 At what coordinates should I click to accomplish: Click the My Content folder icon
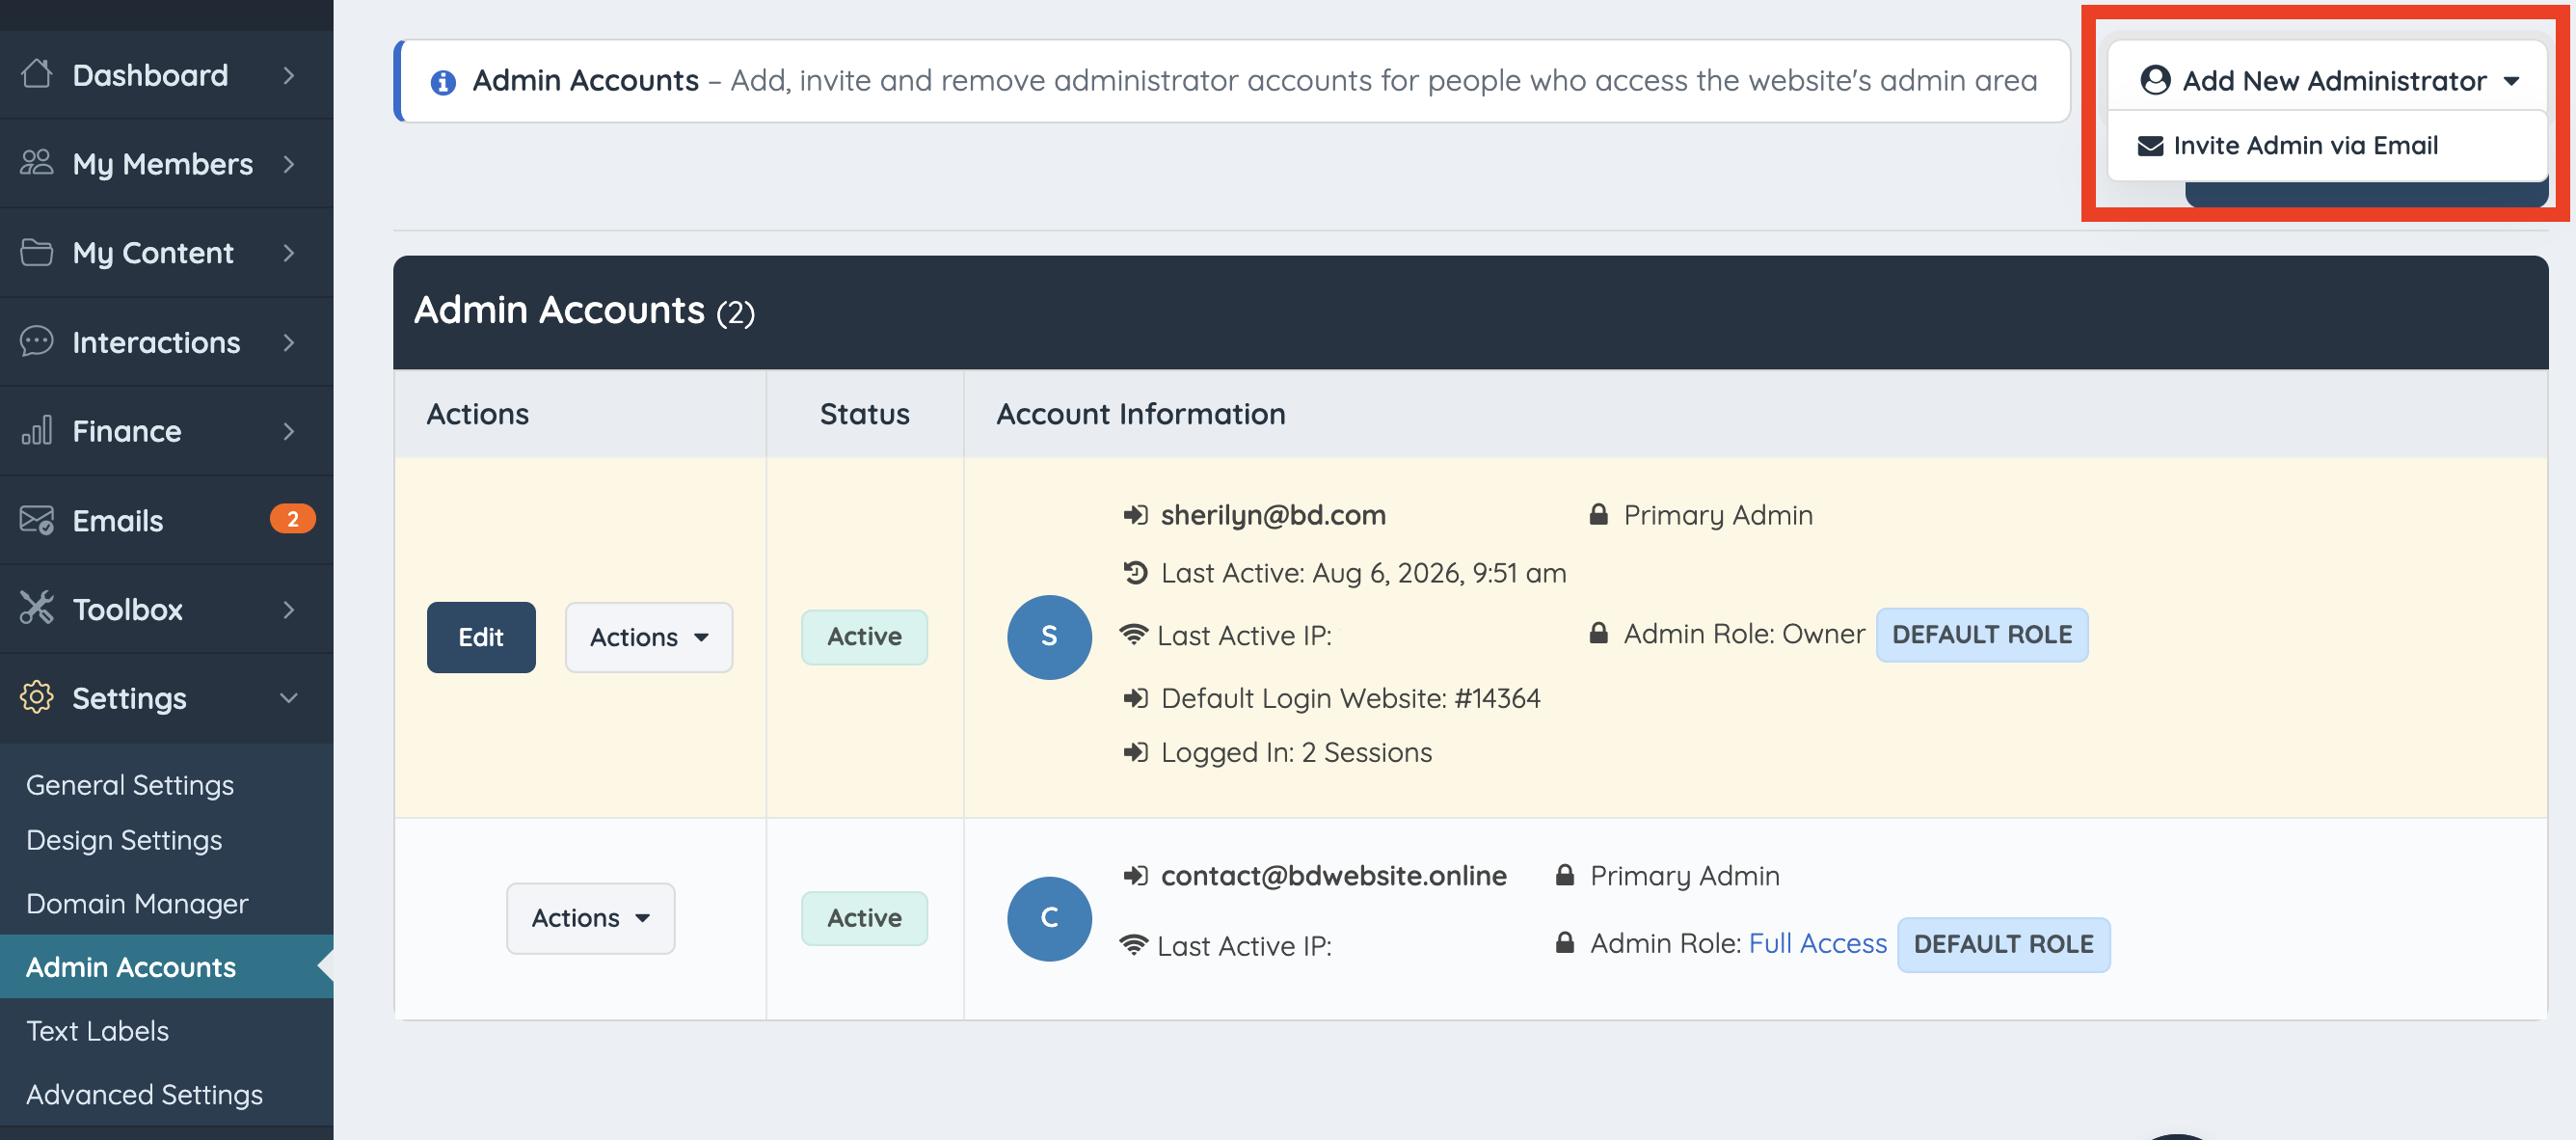(37, 252)
